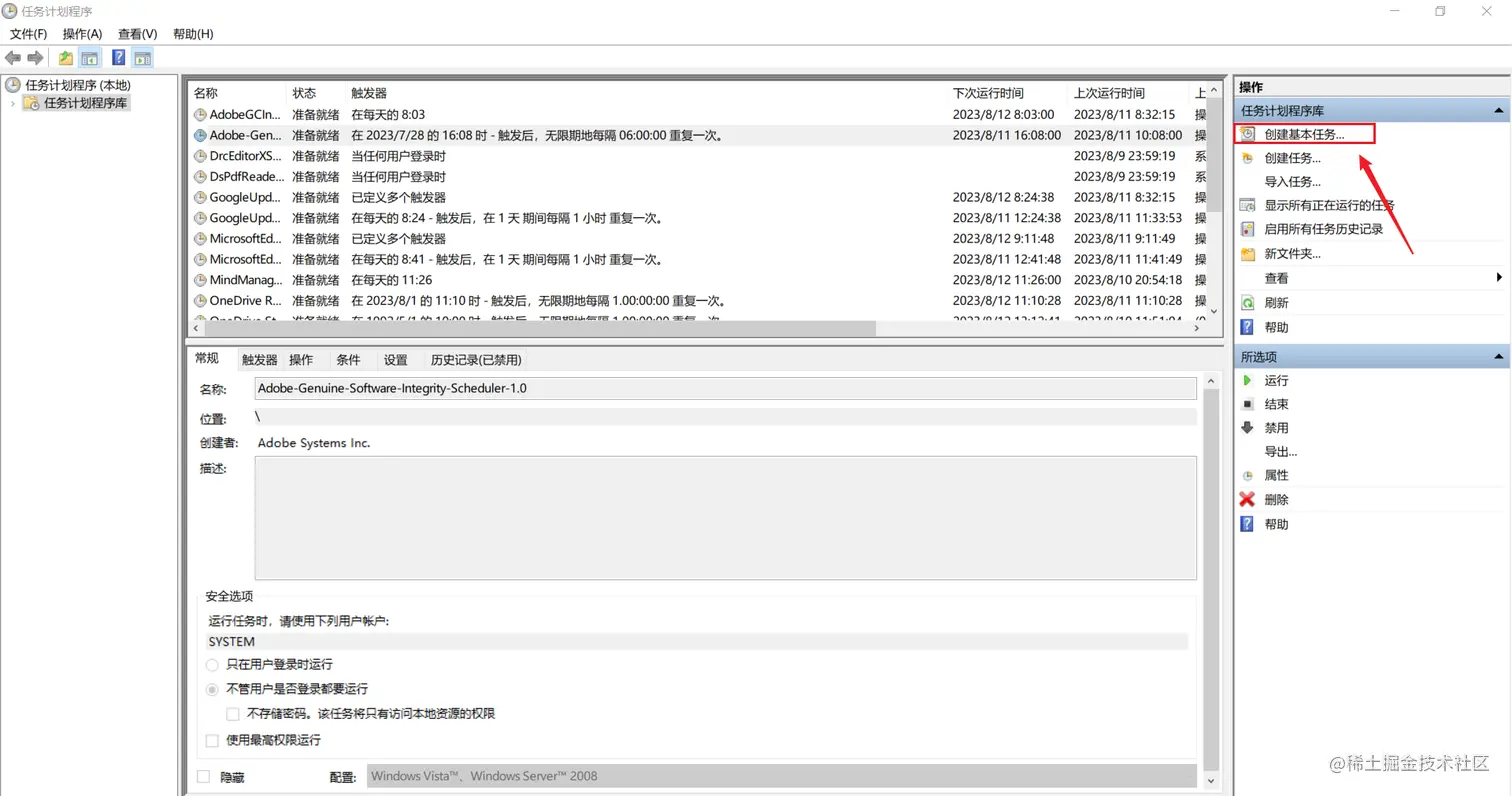
Task: Click the blue Help toolbar icon
Action: coord(118,58)
